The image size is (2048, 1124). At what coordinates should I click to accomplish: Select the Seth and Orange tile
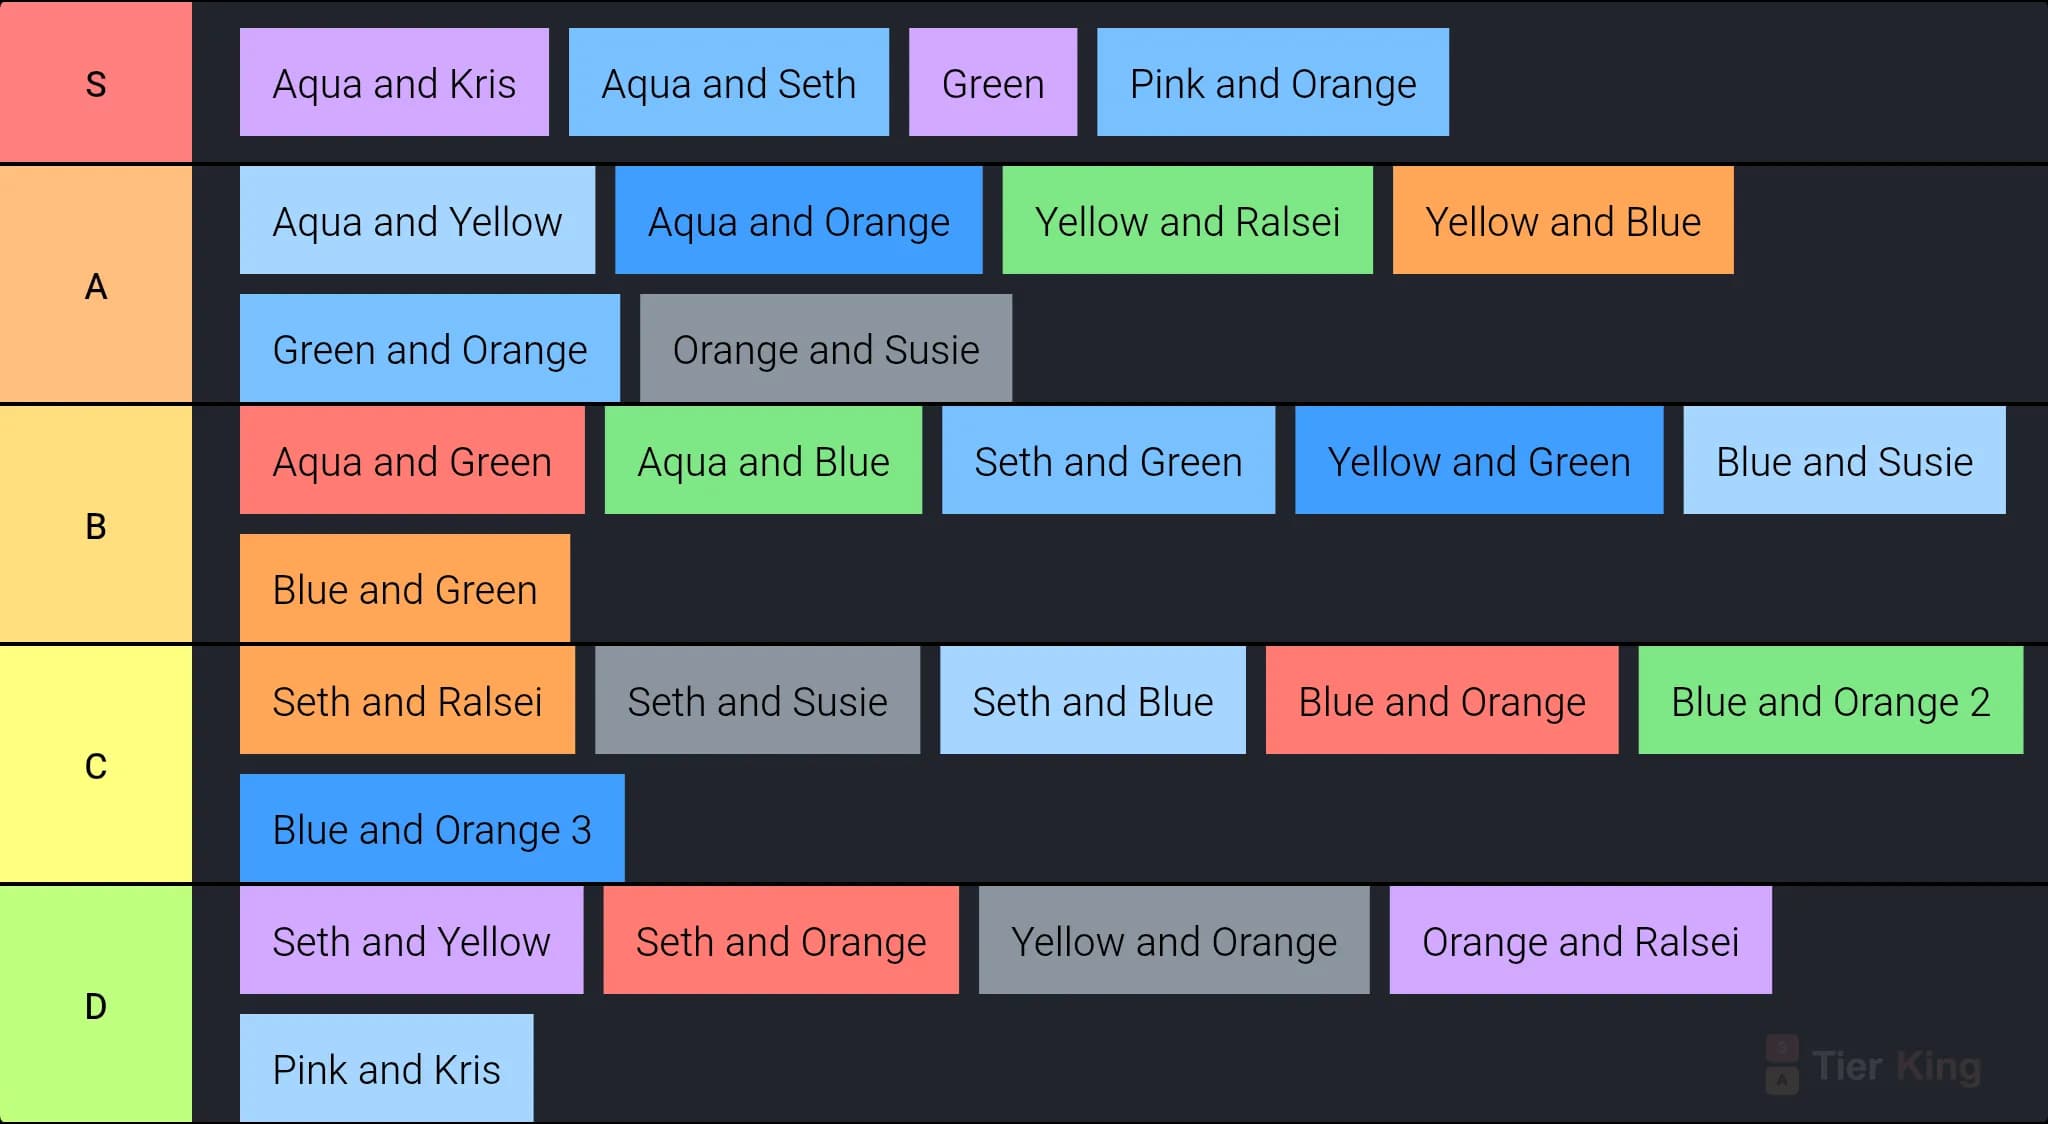(781, 940)
